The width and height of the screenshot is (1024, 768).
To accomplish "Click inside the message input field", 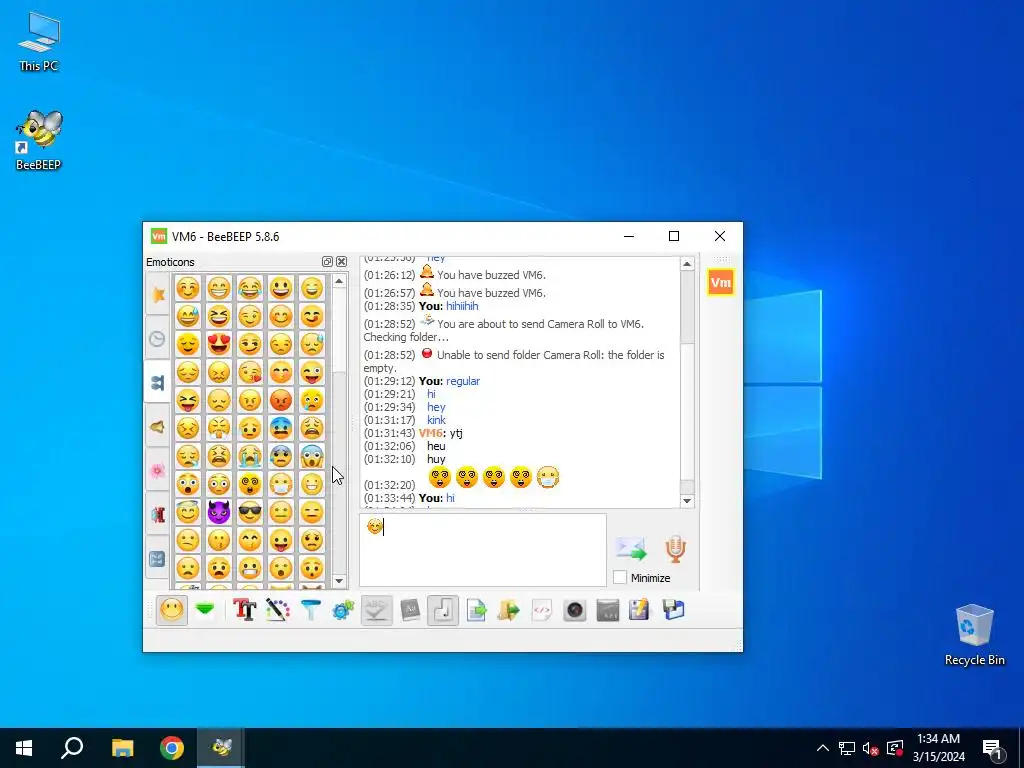I will pos(483,550).
